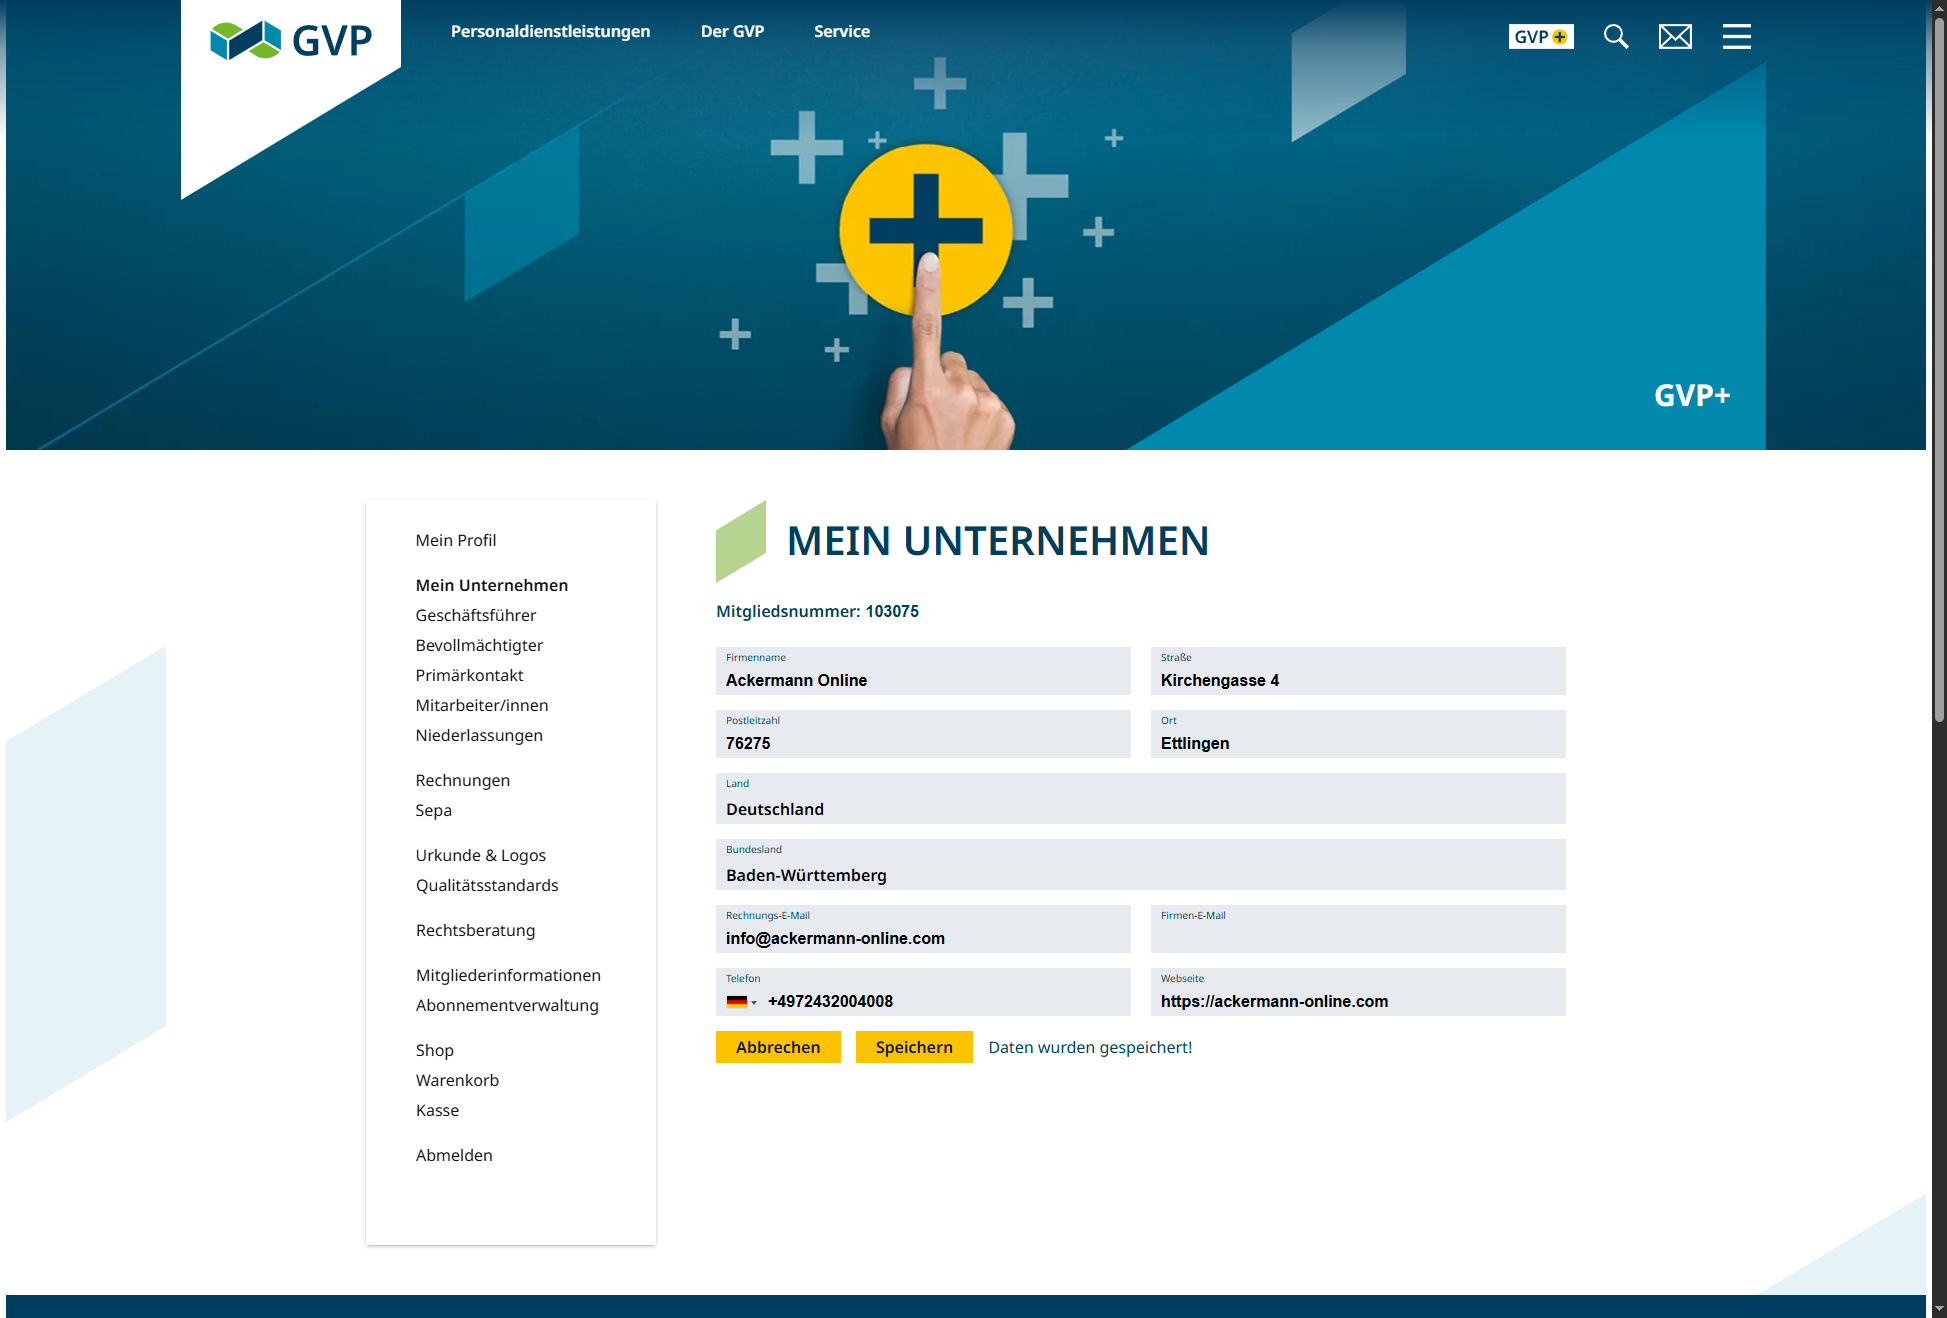Image resolution: width=1947 pixels, height=1318 pixels.
Task: Open the phone country code dropdown arrow
Action: 754,1003
